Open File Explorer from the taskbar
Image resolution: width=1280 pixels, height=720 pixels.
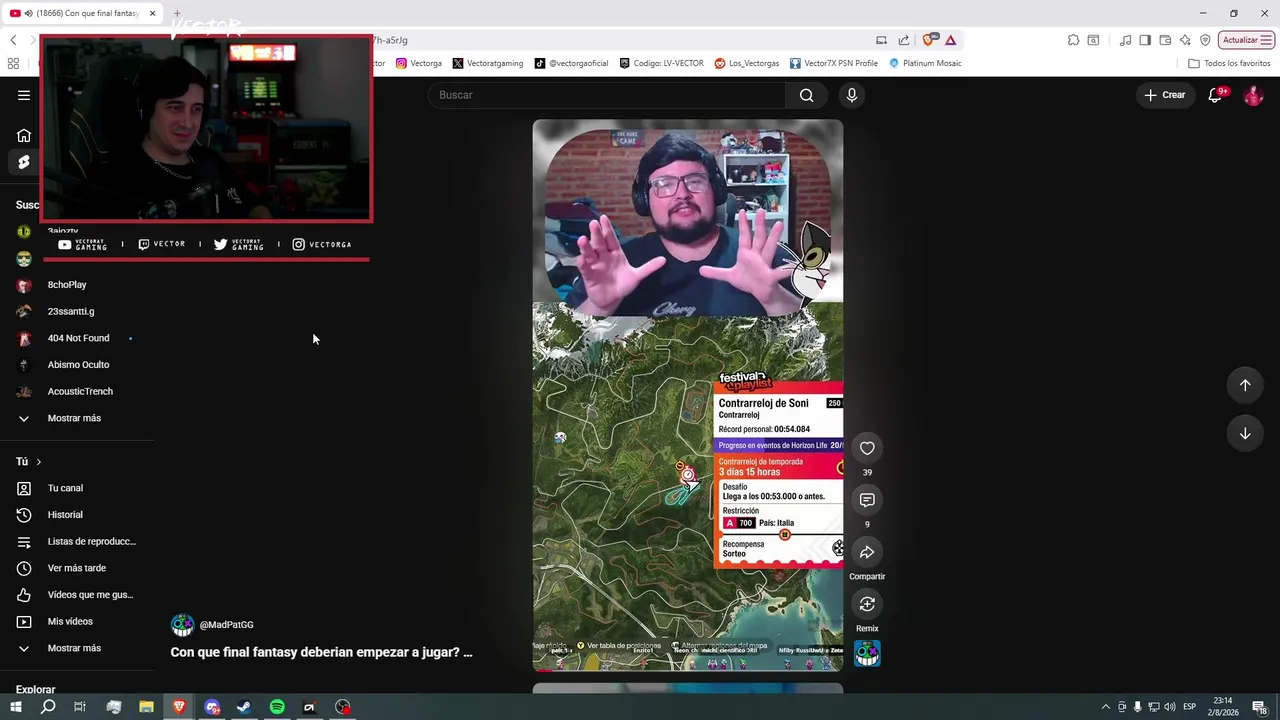tap(146, 707)
